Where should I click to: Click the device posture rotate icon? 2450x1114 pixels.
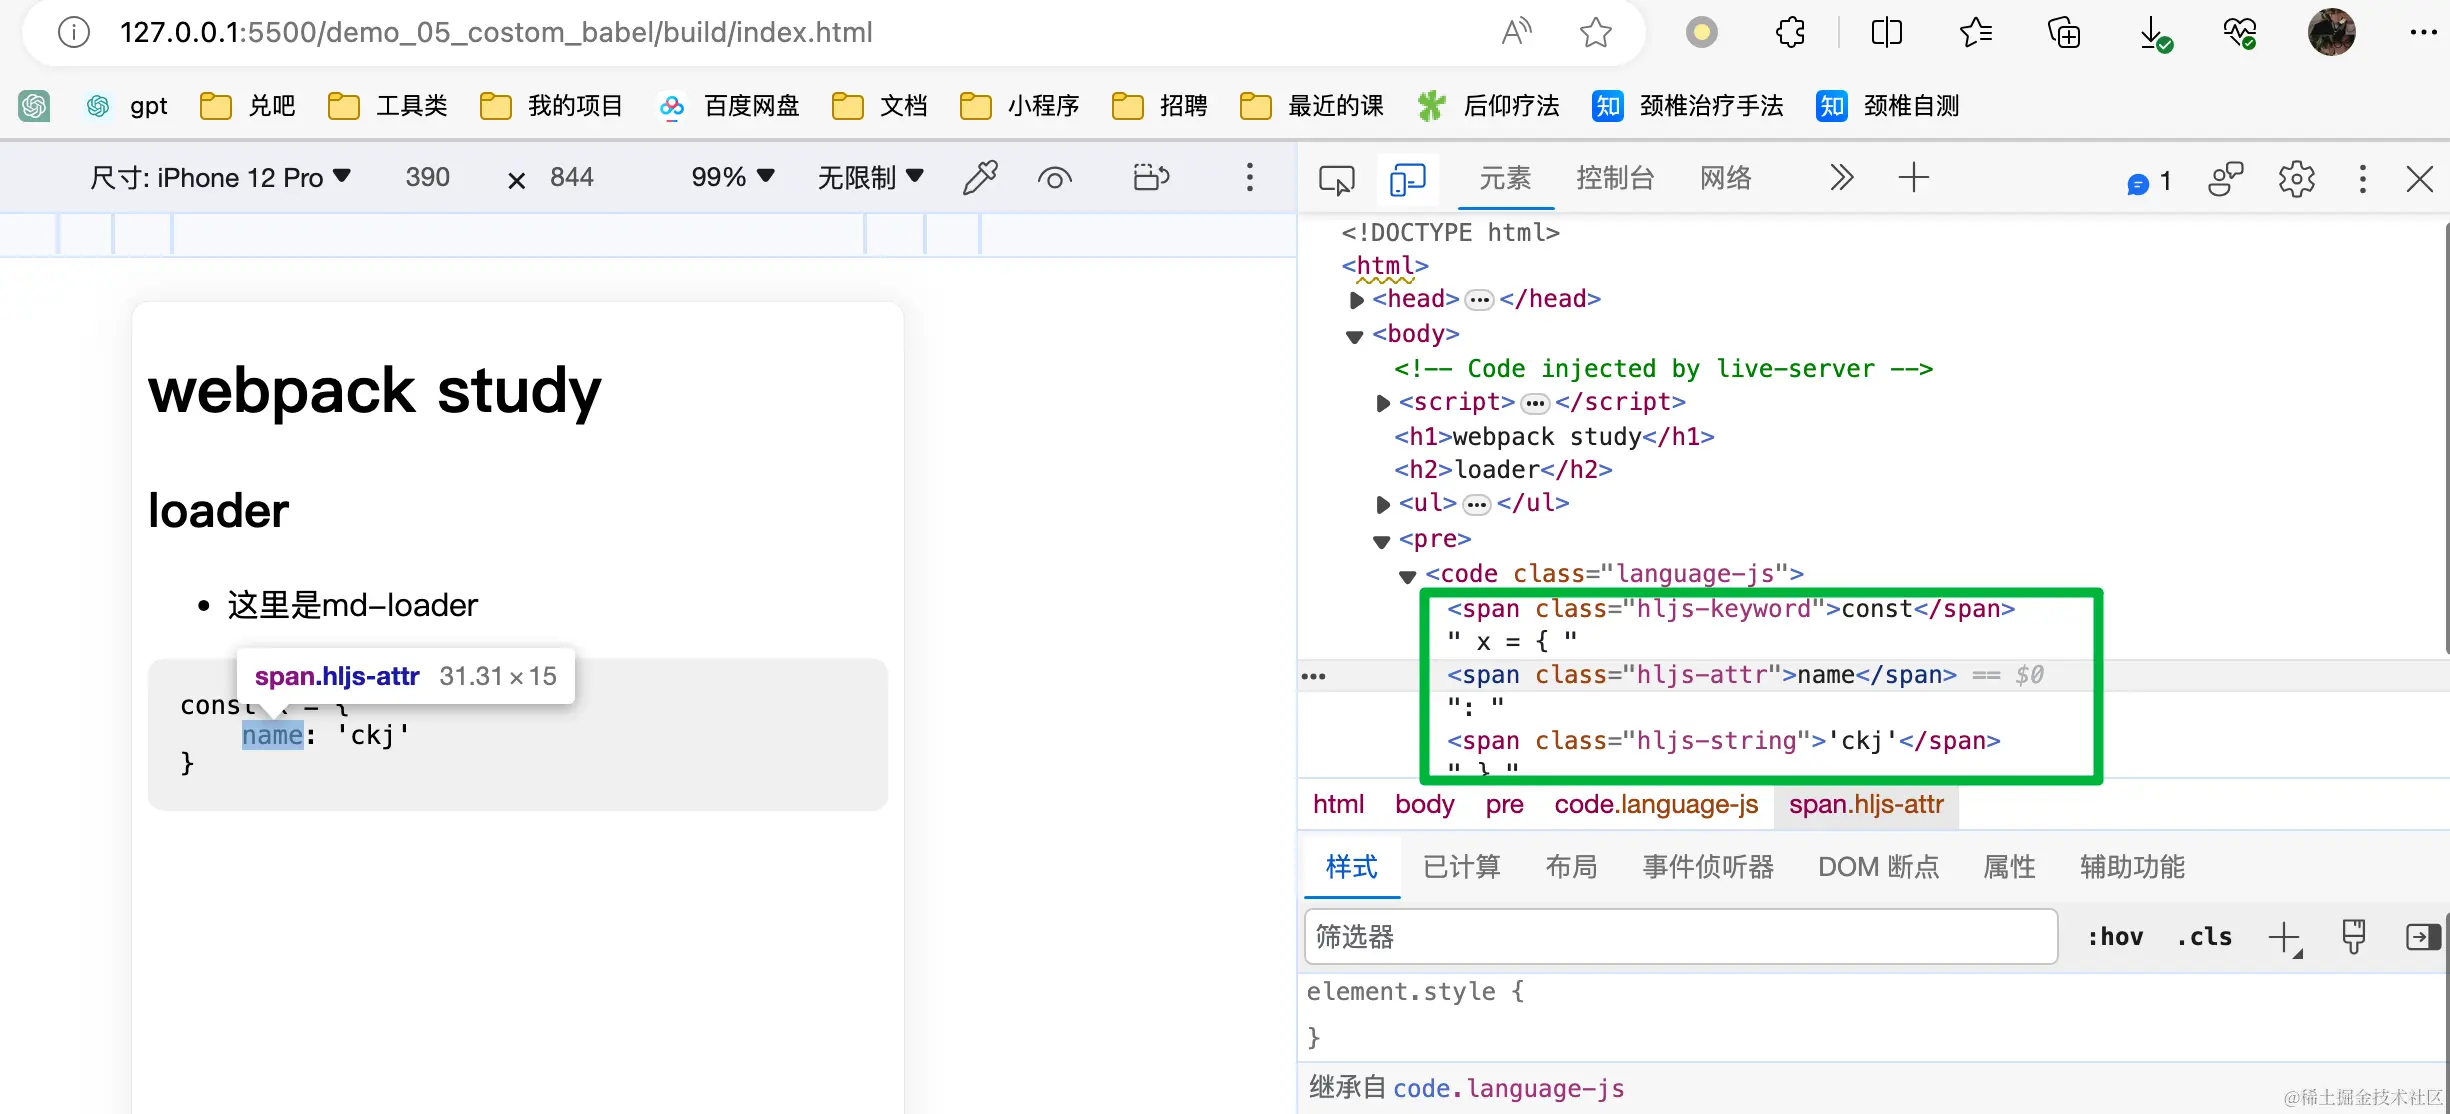point(1151,178)
